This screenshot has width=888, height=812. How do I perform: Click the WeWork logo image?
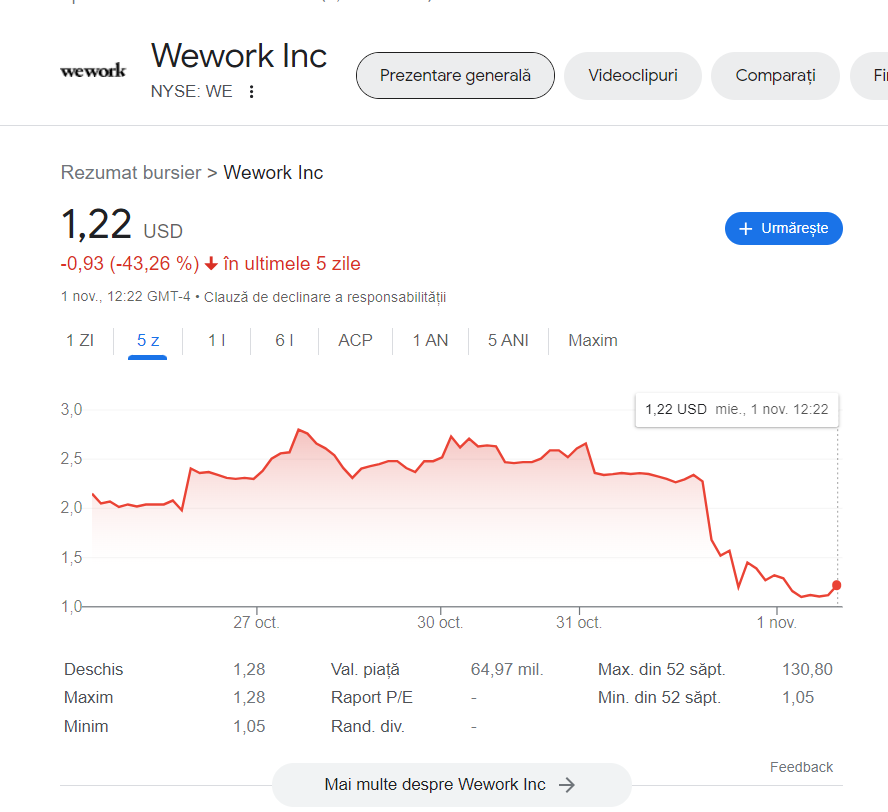(x=93, y=71)
